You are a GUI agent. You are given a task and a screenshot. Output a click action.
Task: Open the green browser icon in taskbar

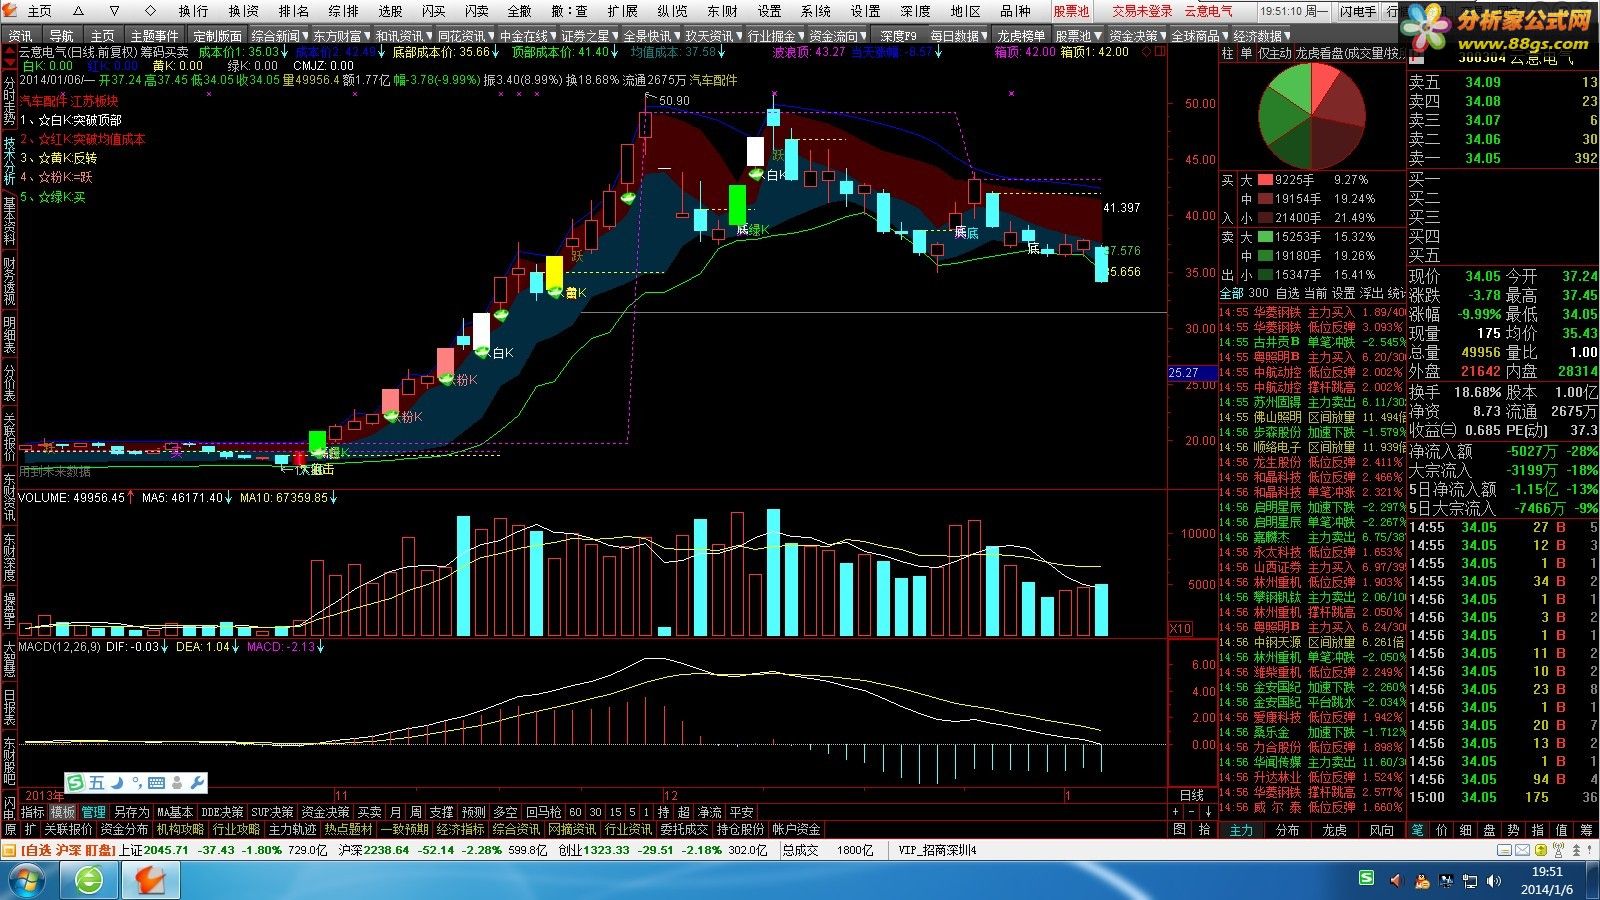click(90, 880)
